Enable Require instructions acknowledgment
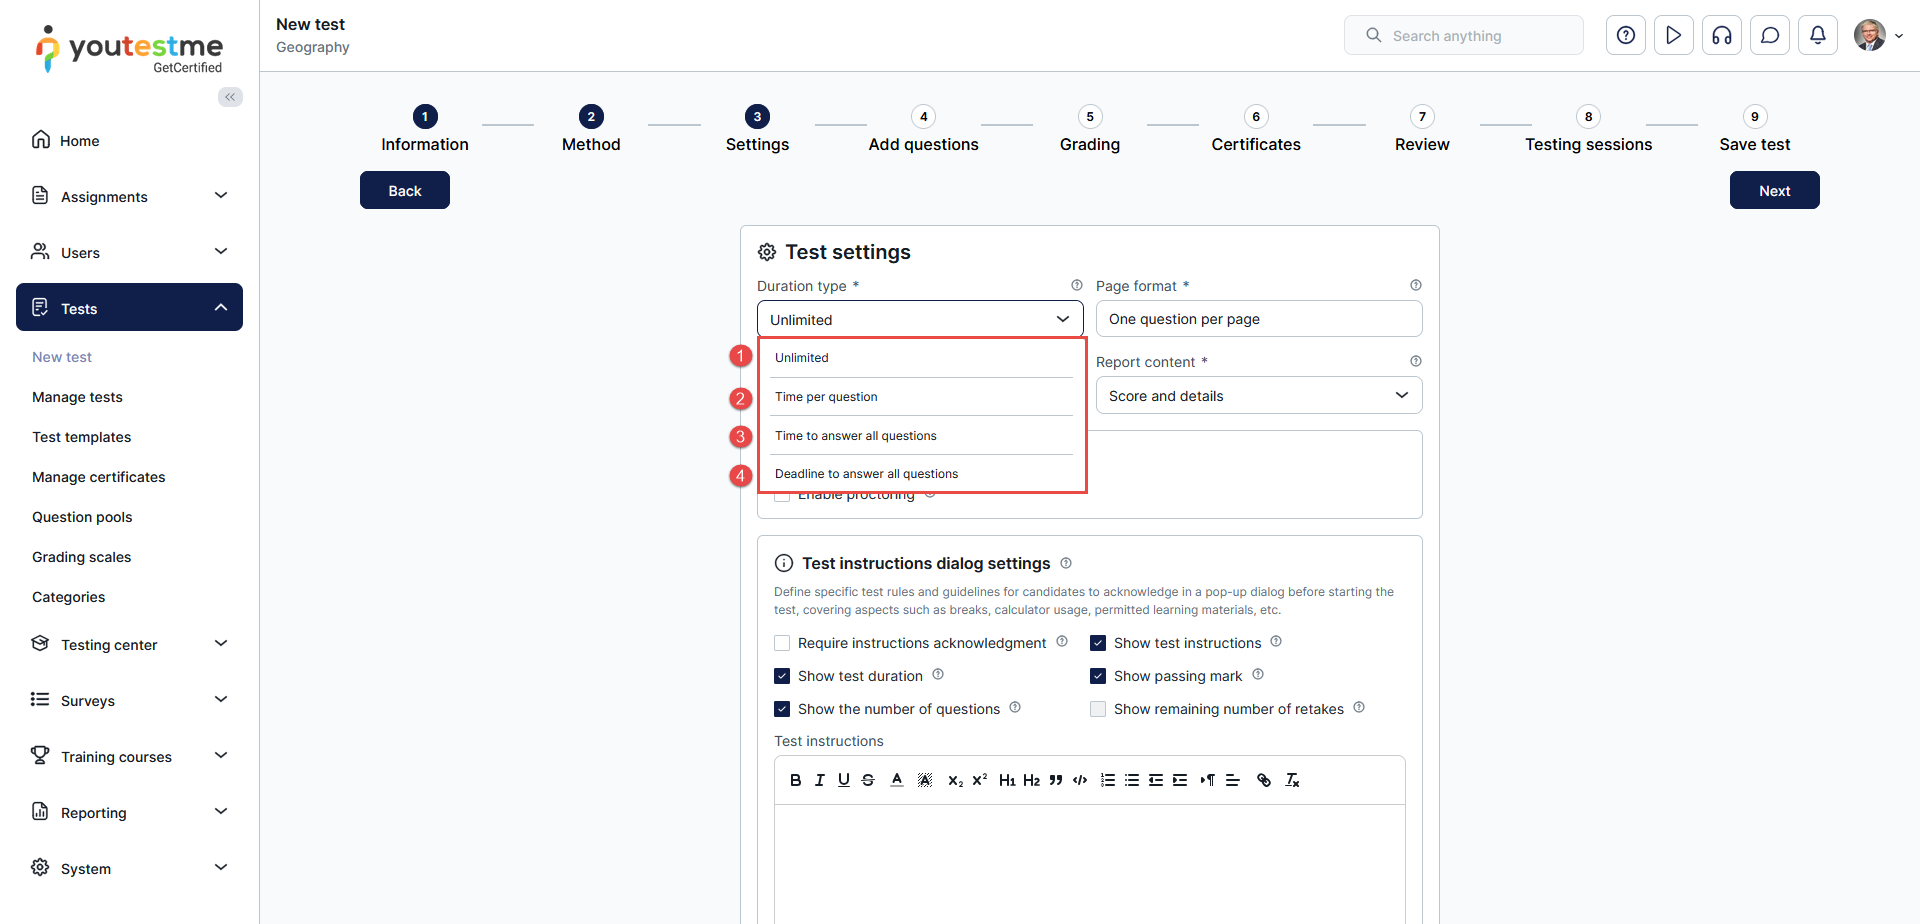1920x924 pixels. 782,643
